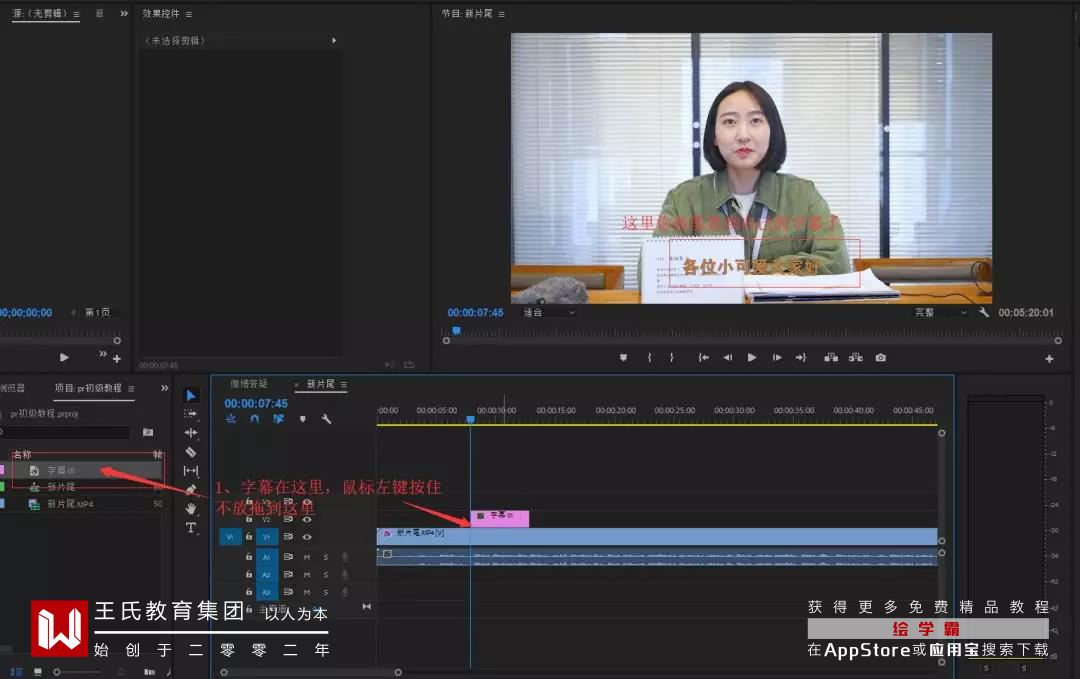Viewport: 1080px width, 679px height.
Task: Toggle V1 source patching button
Action: 230,536
